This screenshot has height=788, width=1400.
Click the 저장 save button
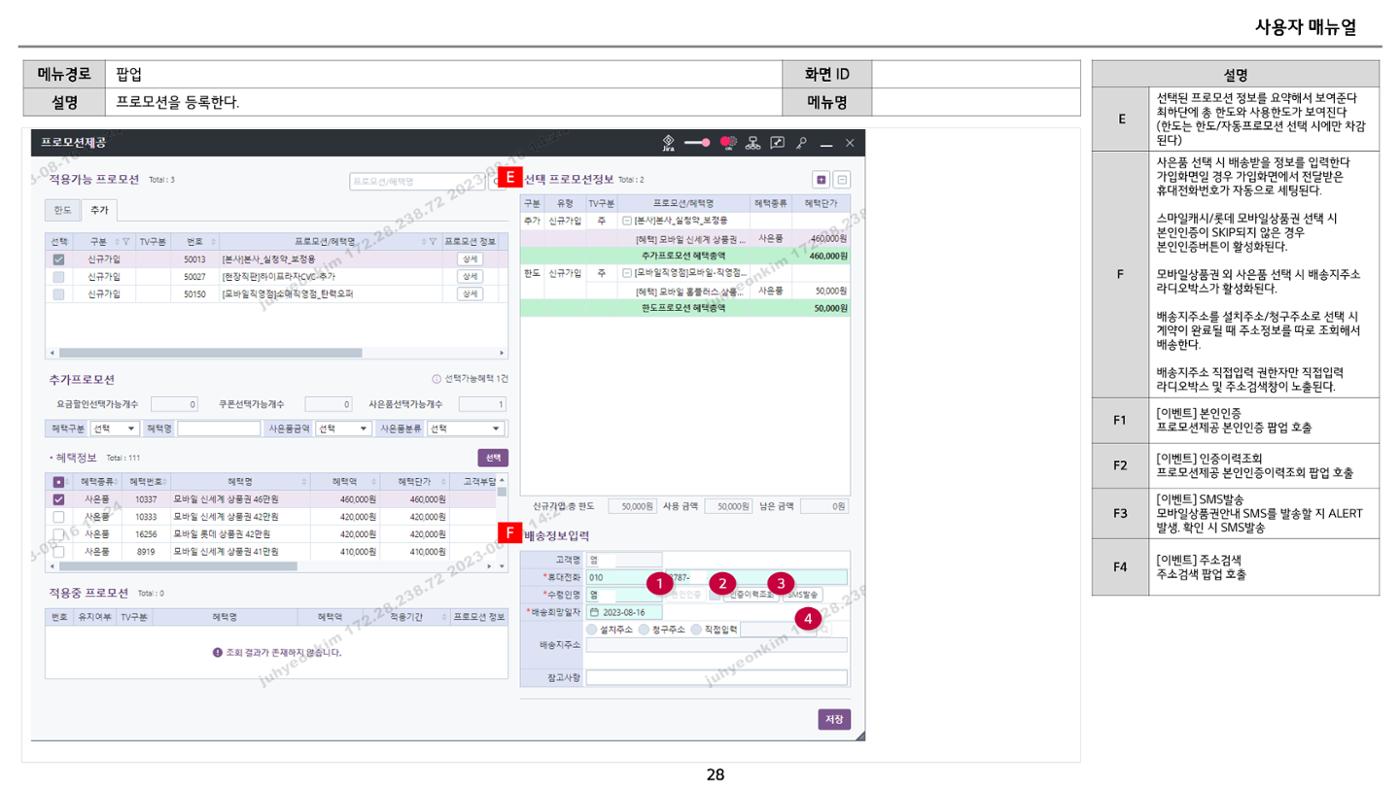(x=834, y=720)
